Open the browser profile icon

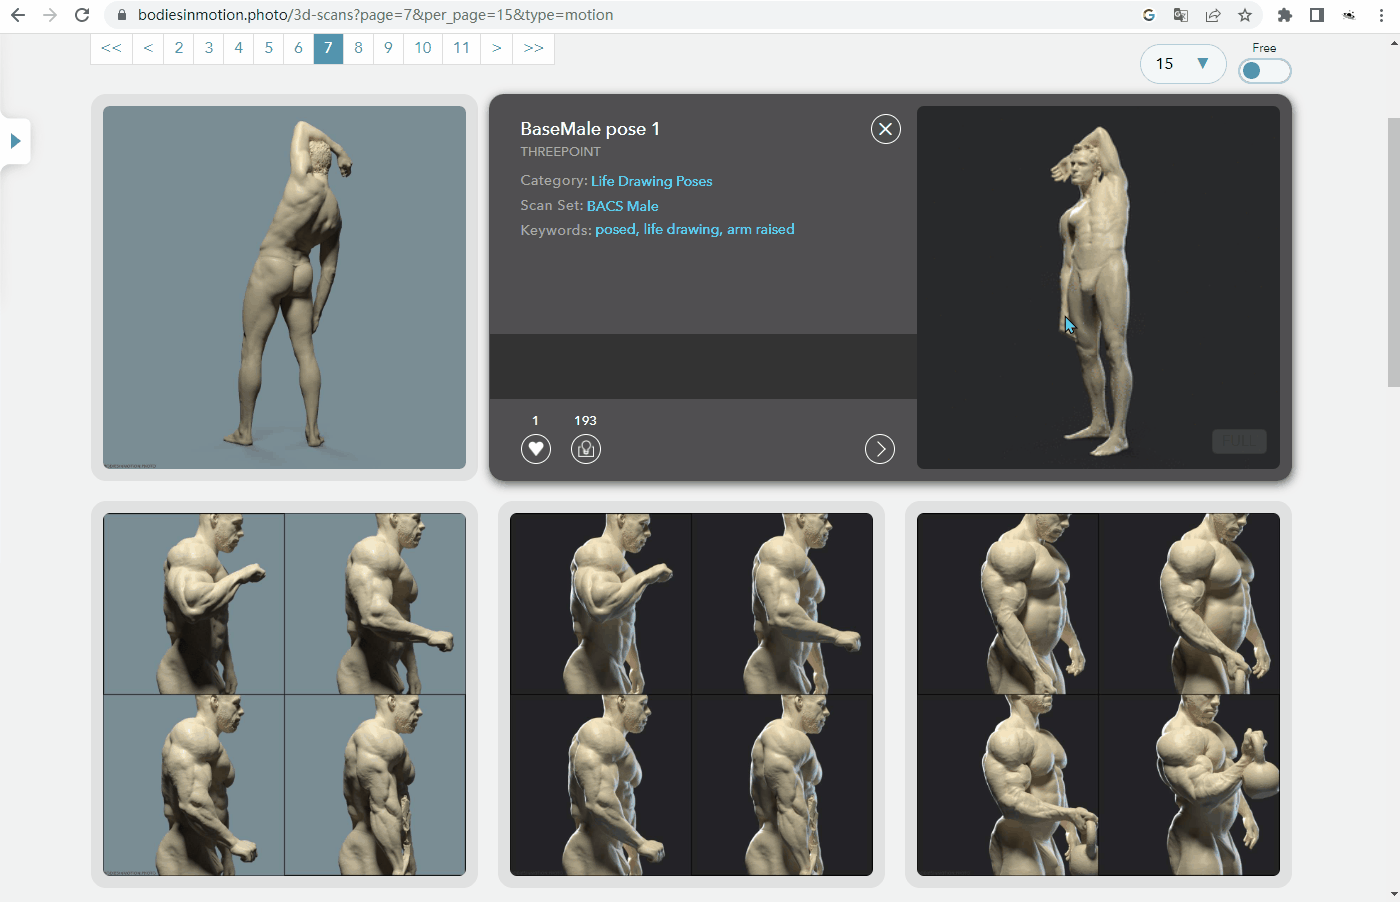pos(1349,15)
